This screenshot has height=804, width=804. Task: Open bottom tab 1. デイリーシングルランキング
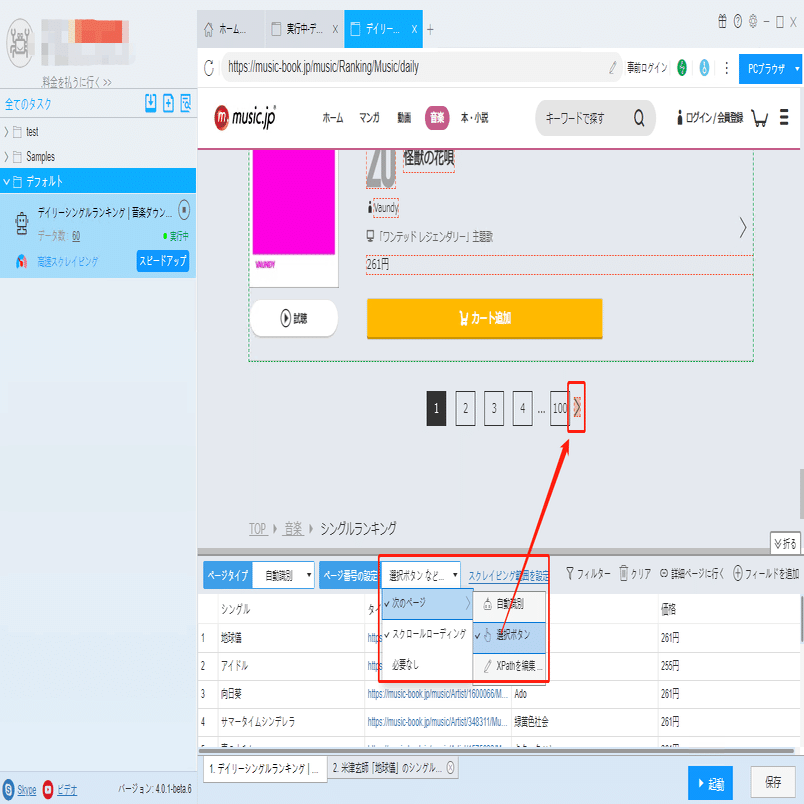click(265, 769)
